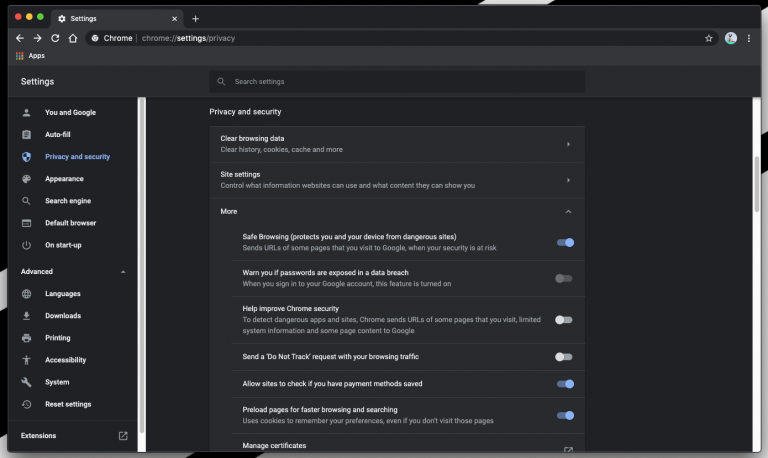Collapse the Advanced sidebar section
The image size is (768, 458).
tap(123, 272)
